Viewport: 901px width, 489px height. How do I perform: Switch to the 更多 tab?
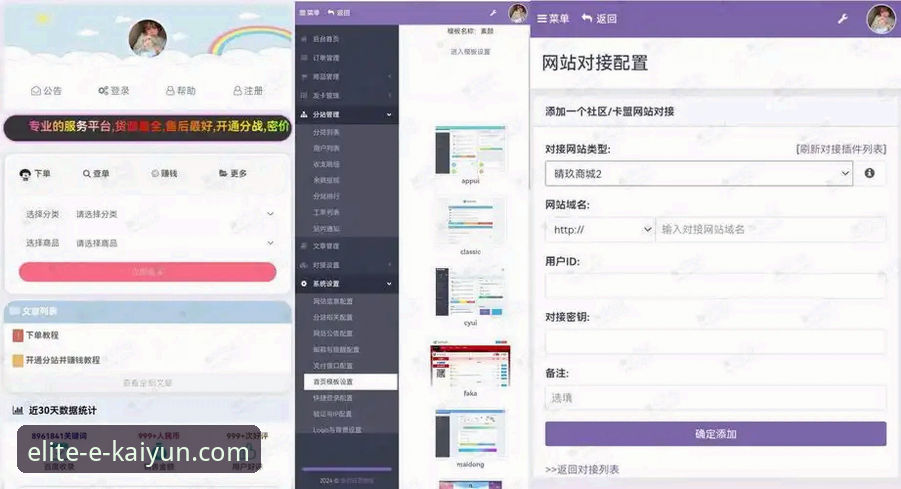coord(233,174)
